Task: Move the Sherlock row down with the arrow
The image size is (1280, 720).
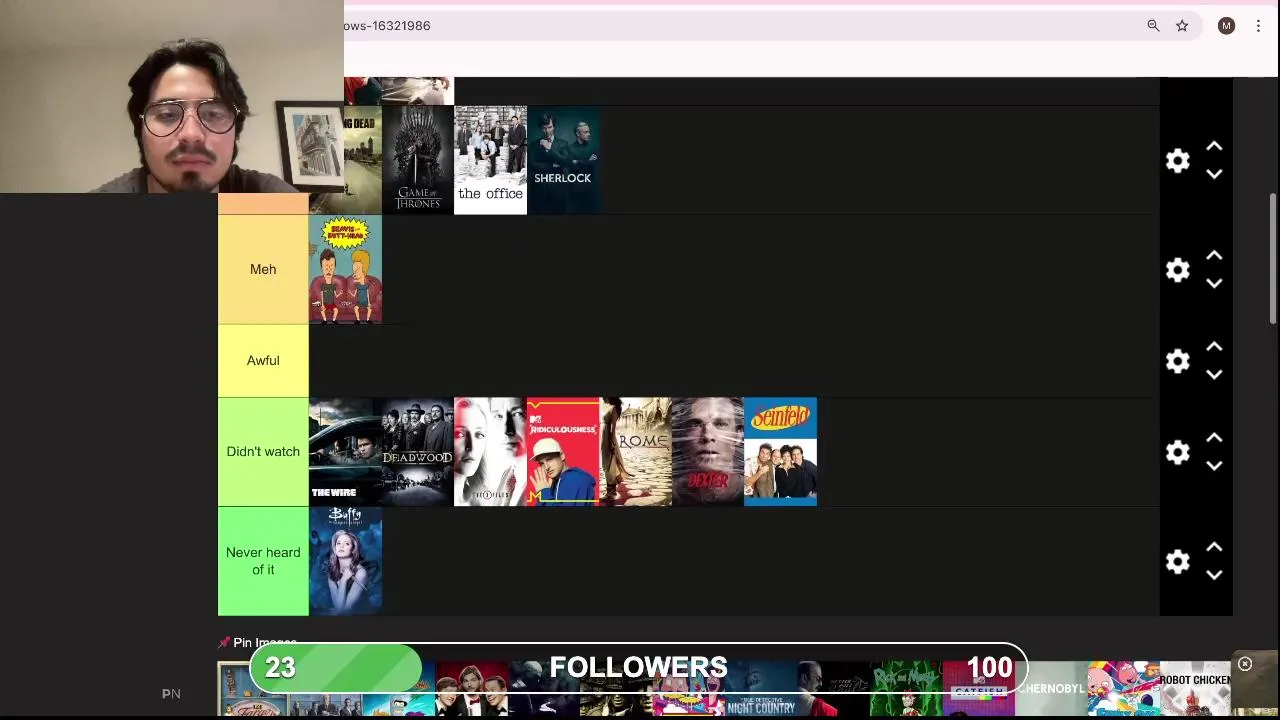Action: pos(1214,174)
